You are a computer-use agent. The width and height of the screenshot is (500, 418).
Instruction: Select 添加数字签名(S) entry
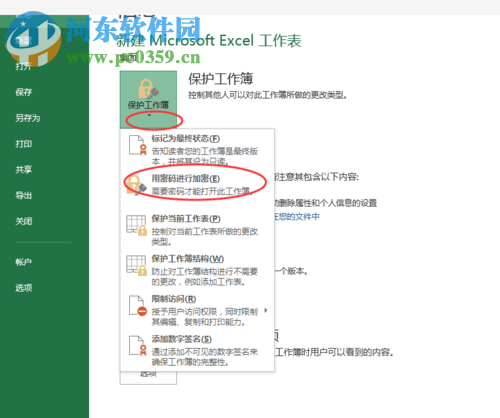click(x=197, y=350)
